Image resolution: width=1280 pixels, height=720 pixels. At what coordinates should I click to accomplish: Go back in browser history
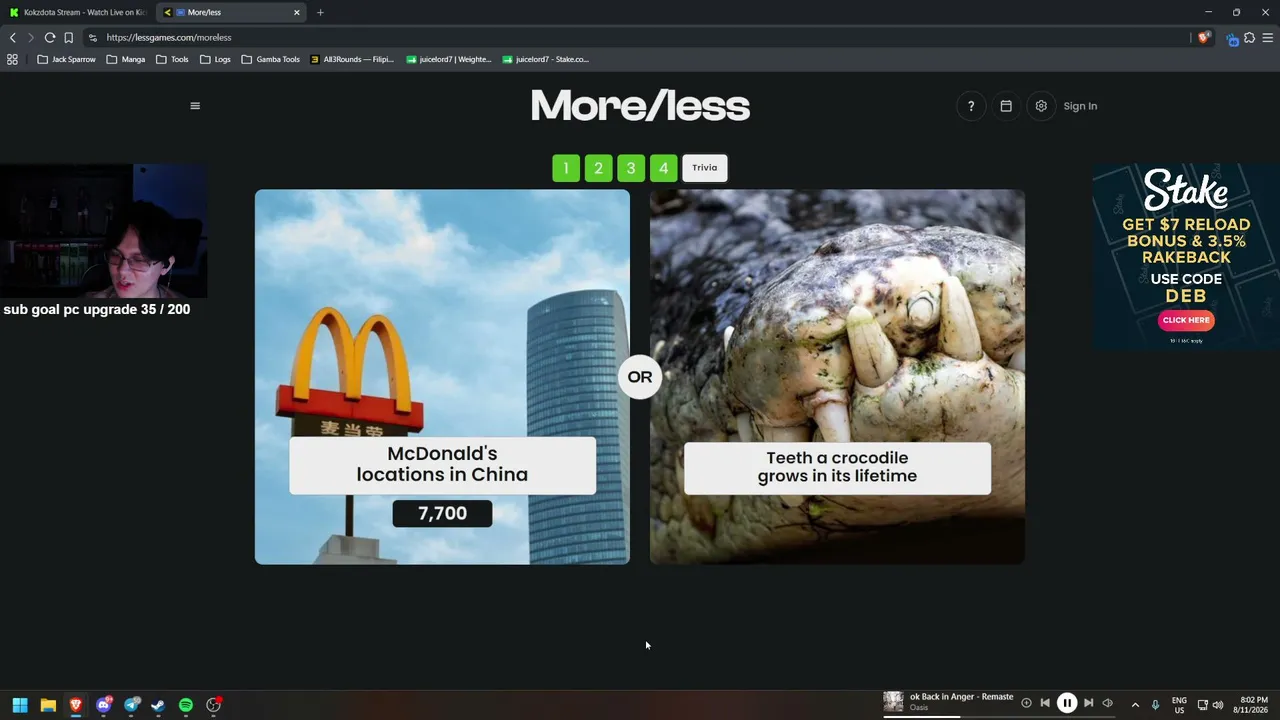[x=12, y=37]
